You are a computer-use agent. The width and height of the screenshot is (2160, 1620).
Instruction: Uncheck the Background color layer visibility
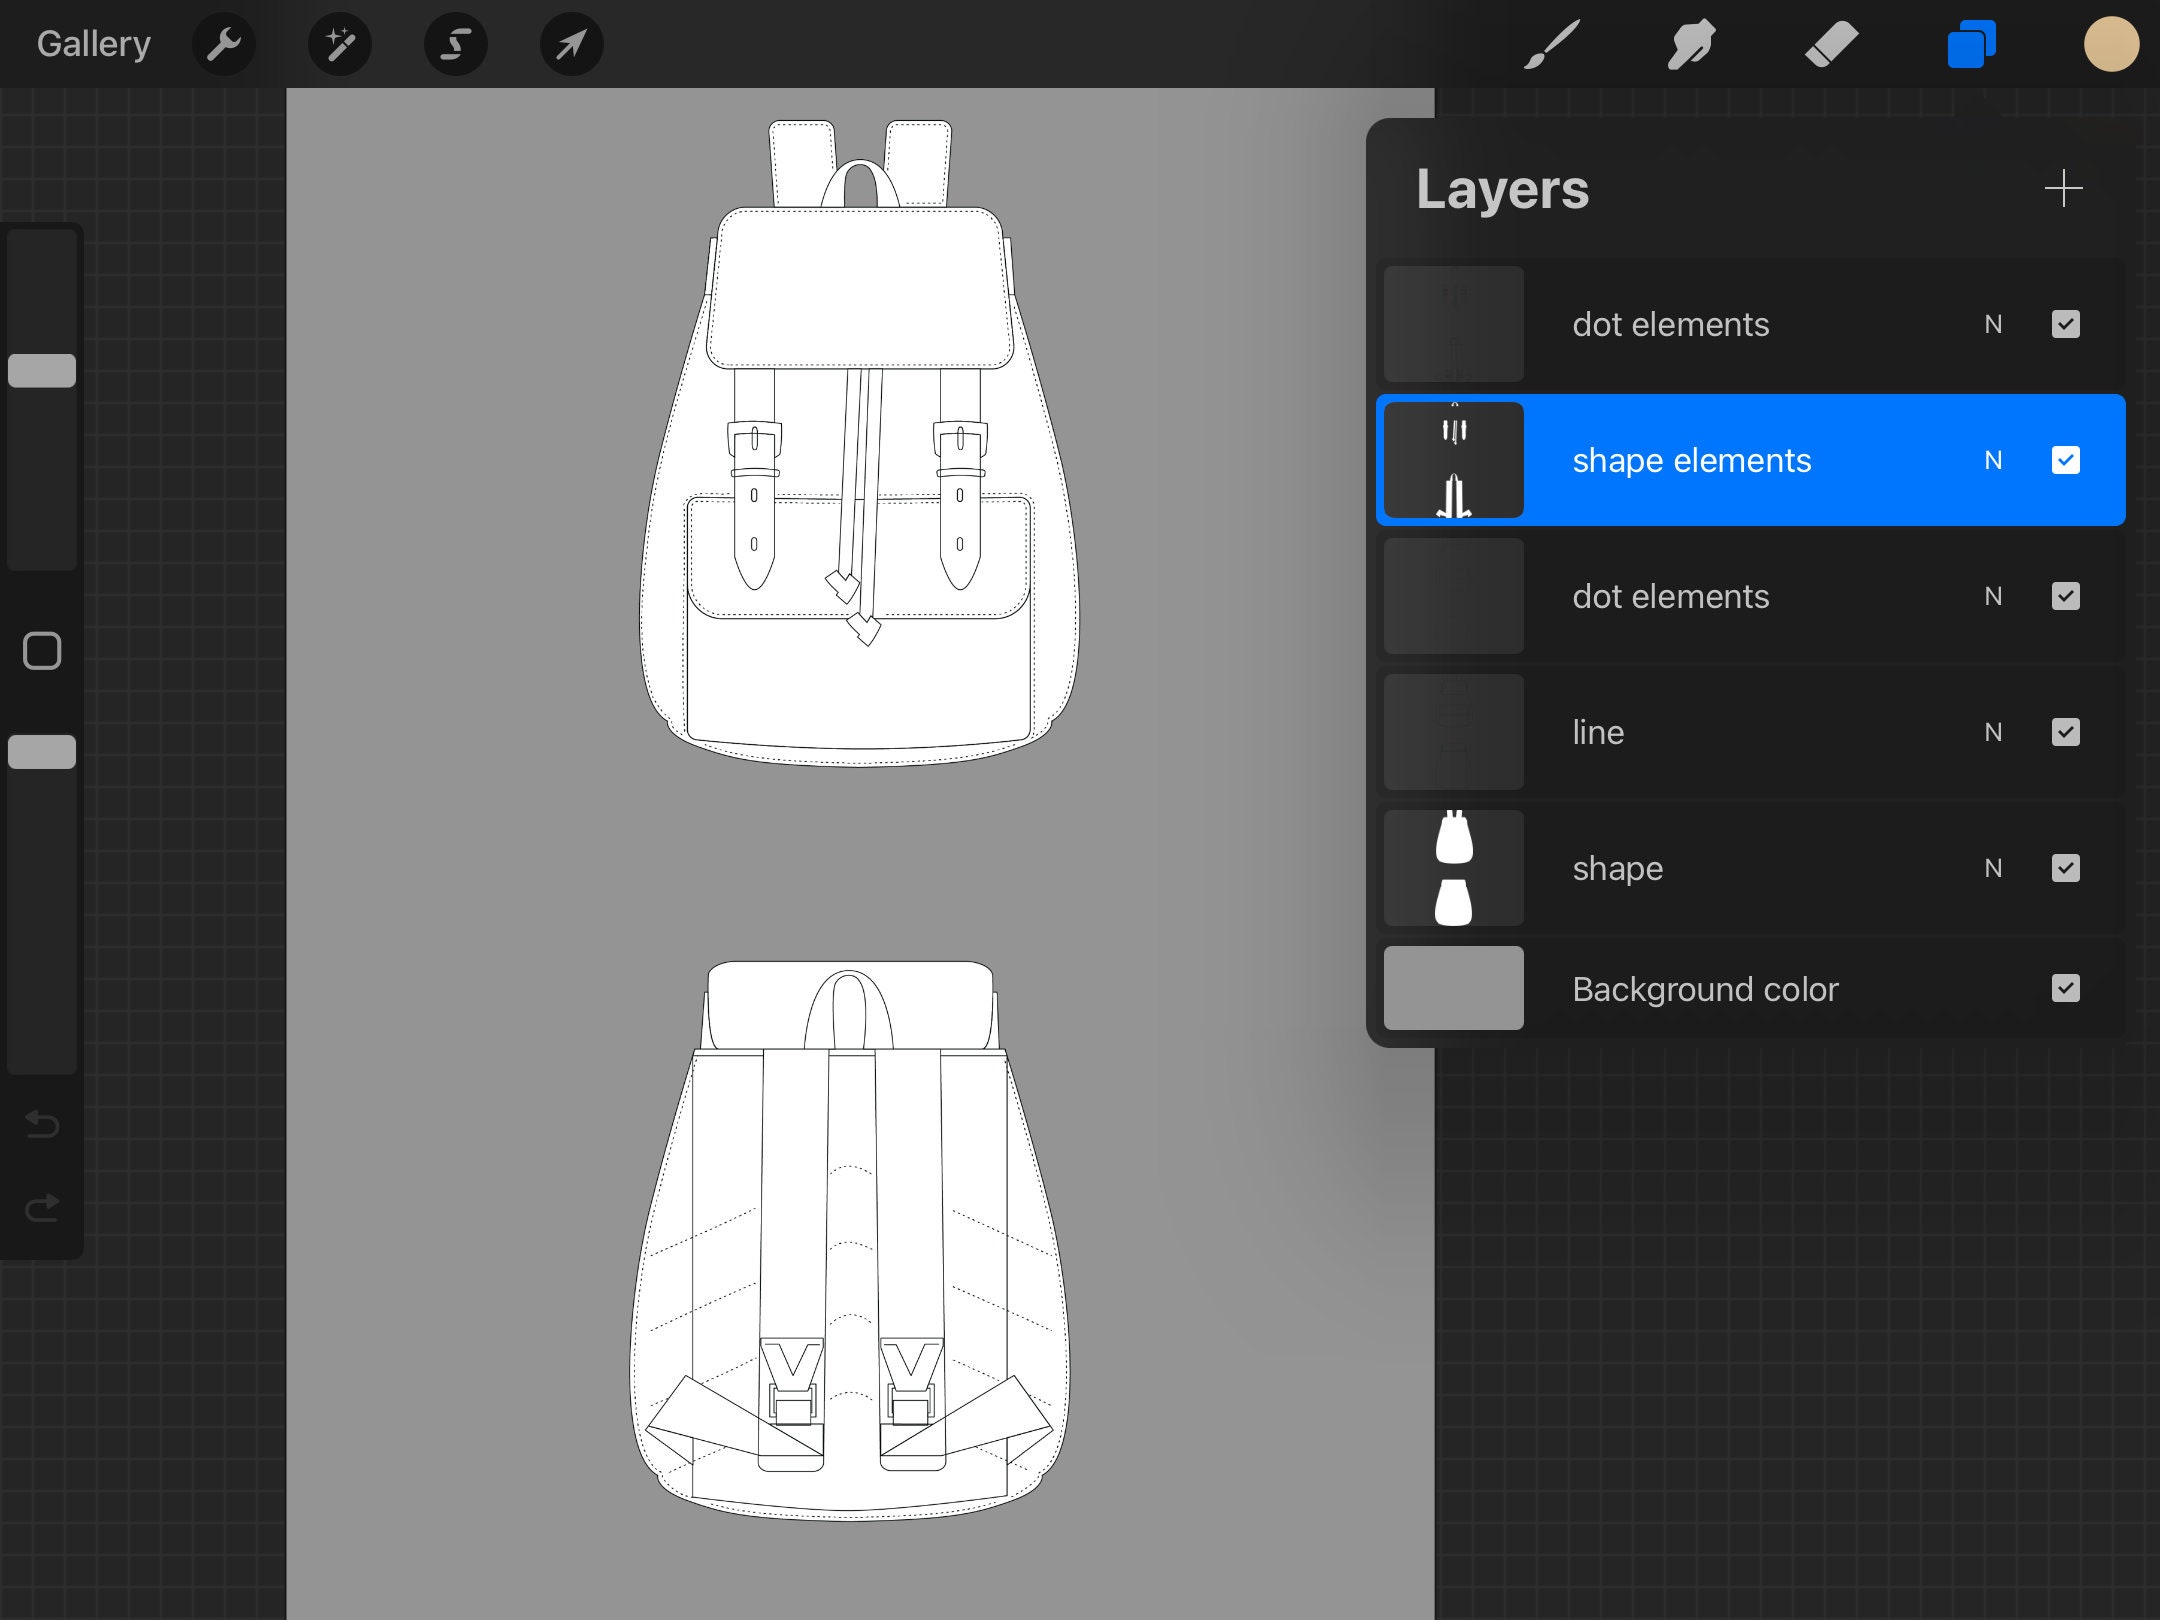coord(2065,989)
